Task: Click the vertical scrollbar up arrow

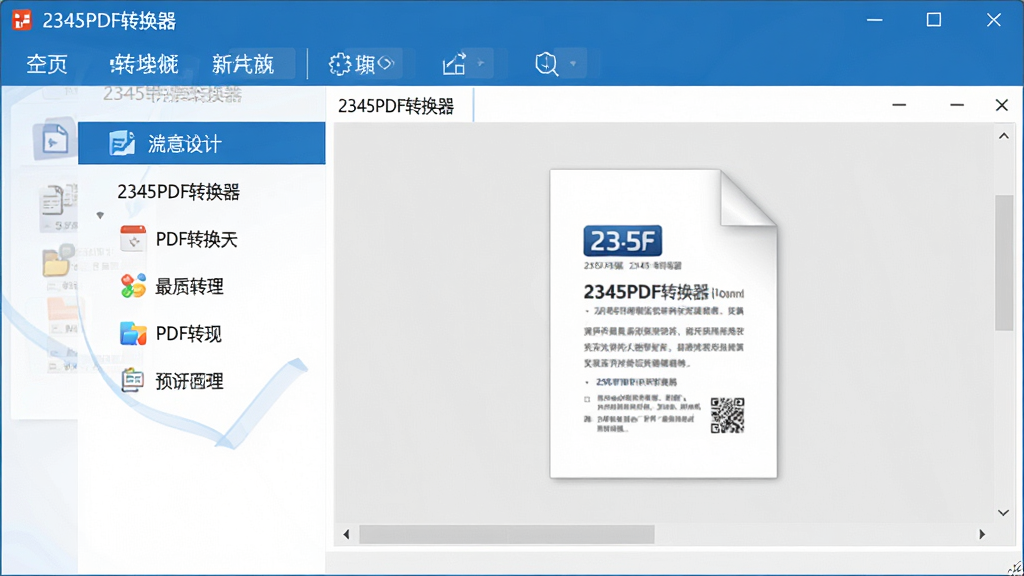Action: click(1004, 136)
